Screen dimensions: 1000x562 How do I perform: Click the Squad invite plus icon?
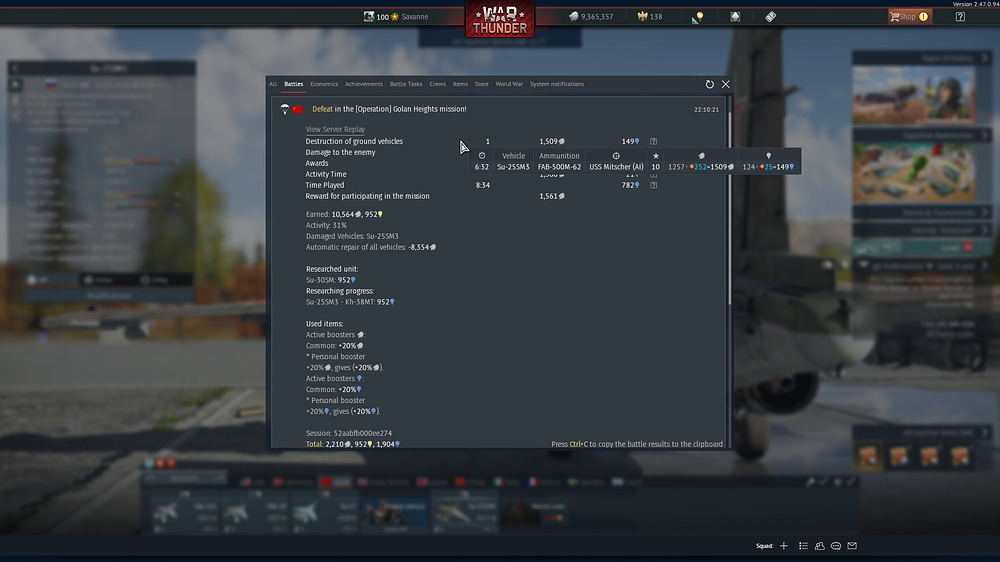(x=784, y=546)
